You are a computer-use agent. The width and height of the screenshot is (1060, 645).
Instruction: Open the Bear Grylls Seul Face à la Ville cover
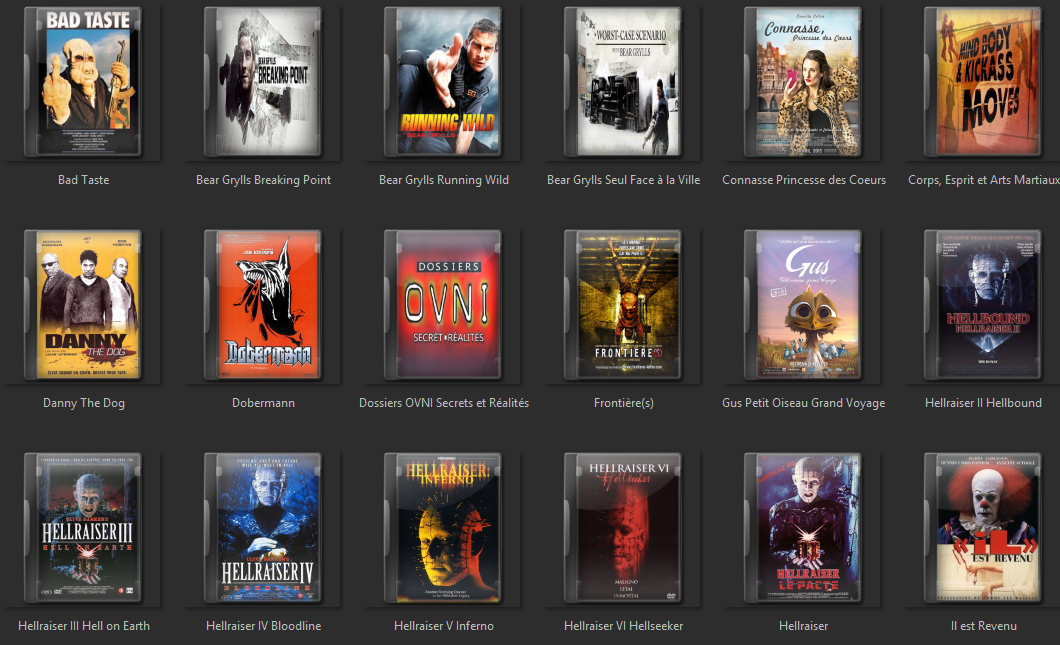[x=623, y=82]
